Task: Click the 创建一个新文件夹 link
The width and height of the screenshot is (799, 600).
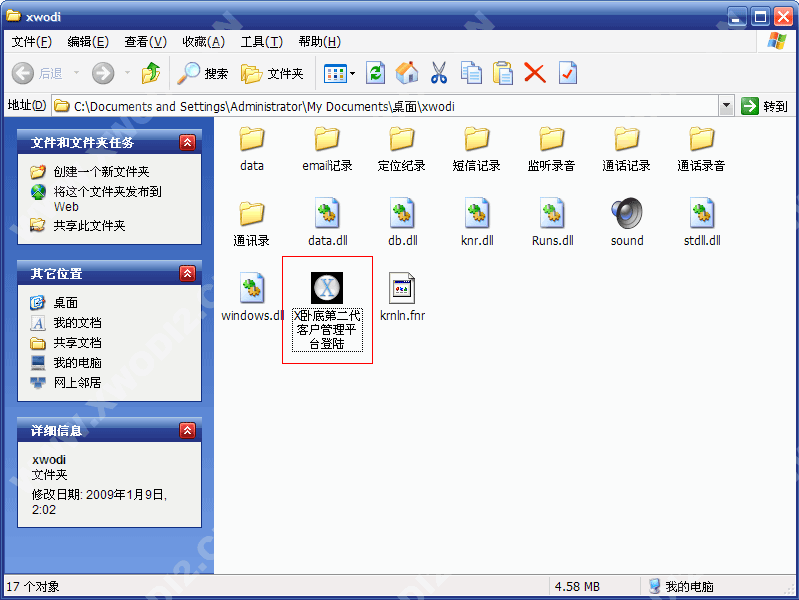Action: 100,172
